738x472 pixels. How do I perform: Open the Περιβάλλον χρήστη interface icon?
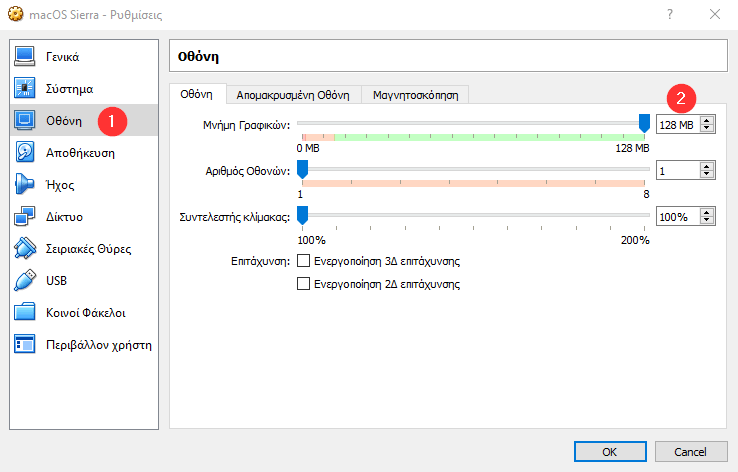click(24, 344)
